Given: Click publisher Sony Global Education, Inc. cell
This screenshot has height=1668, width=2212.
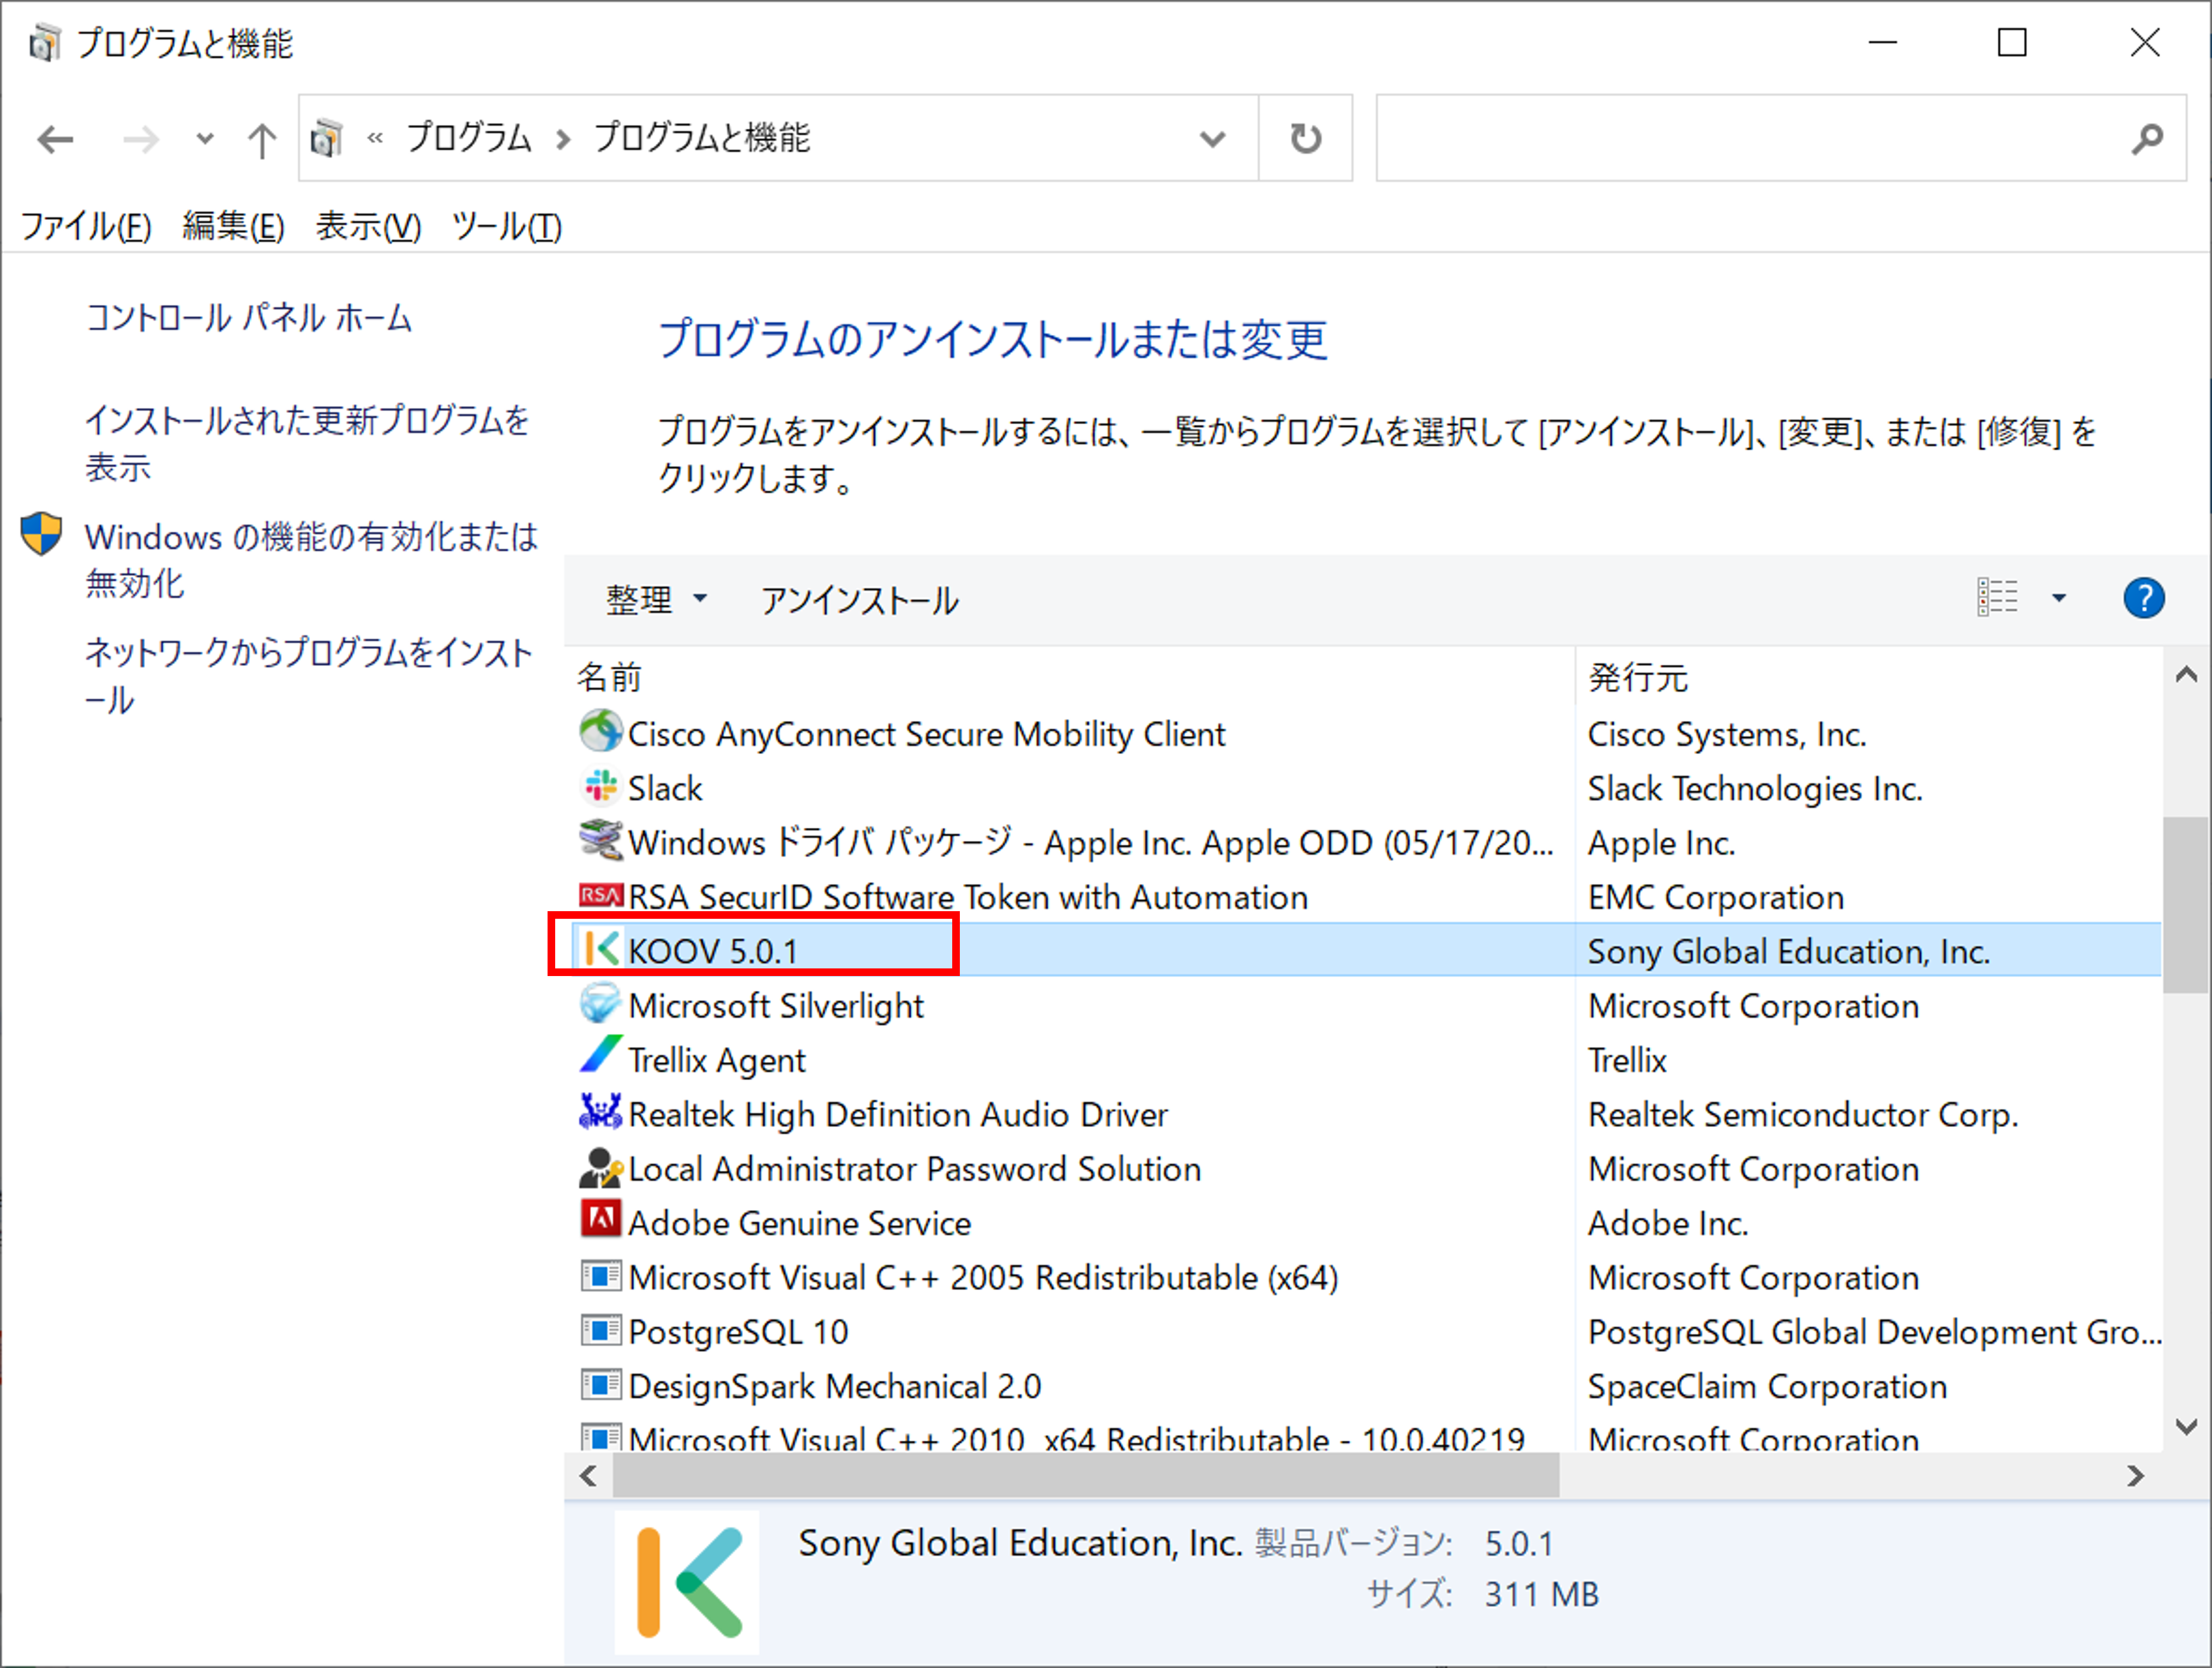Looking at the screenshot, I should [x=1788, y=951].
